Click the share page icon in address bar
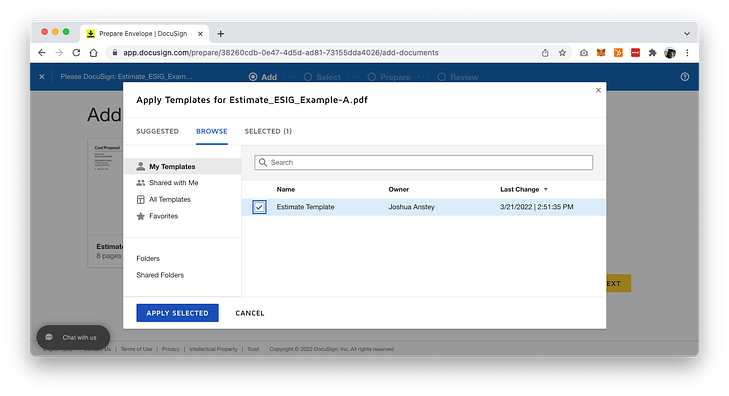Screen dimensions: 729x396 (545, 53)
